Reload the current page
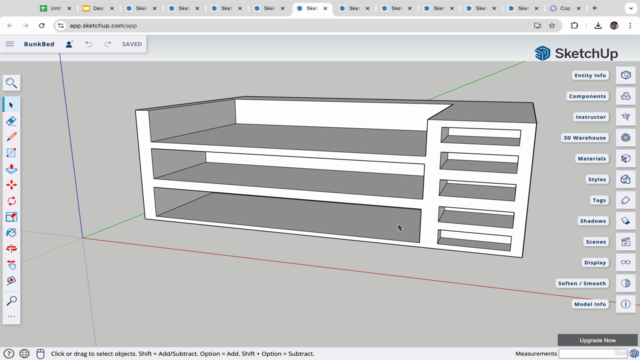The width and height of the screenshot is (640, 360). (x=42, y=25)
